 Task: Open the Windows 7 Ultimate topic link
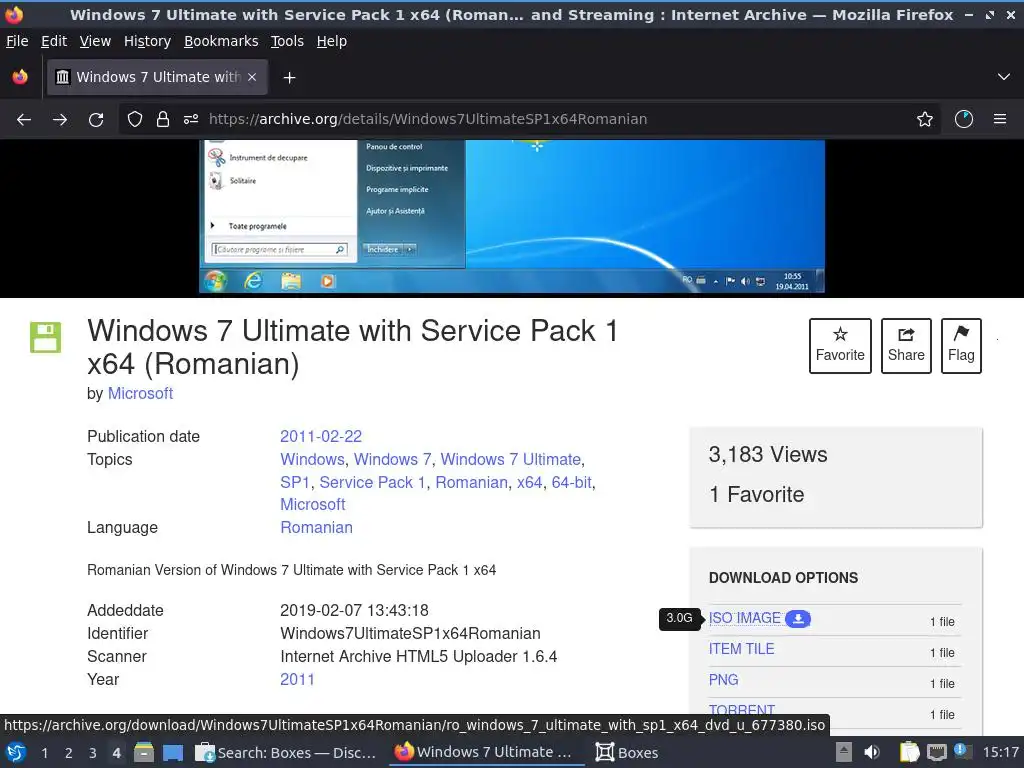[x=511, y=459]
